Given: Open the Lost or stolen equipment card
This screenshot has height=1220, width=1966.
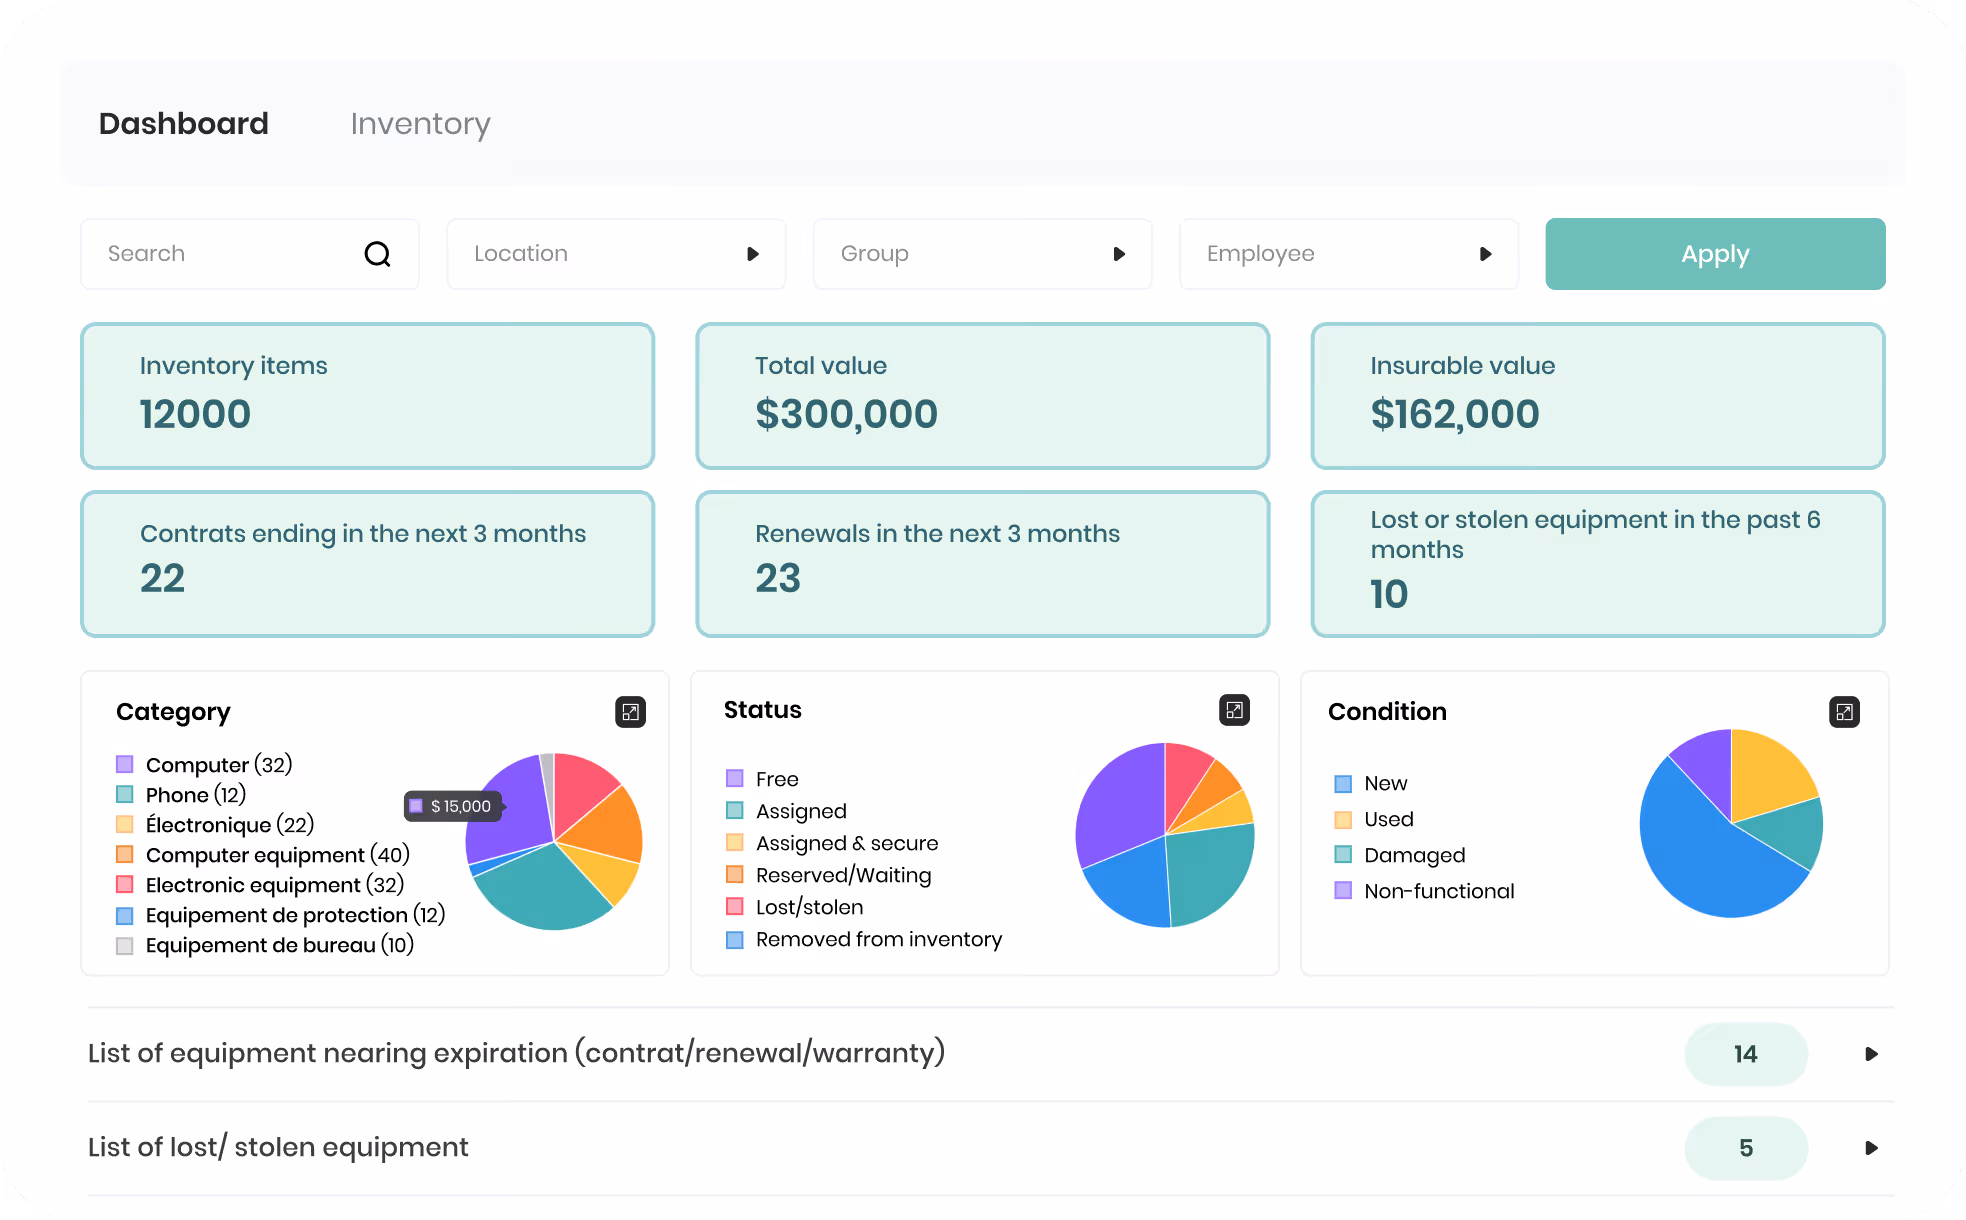Looking at the screenshot, I should [1598, 564].
